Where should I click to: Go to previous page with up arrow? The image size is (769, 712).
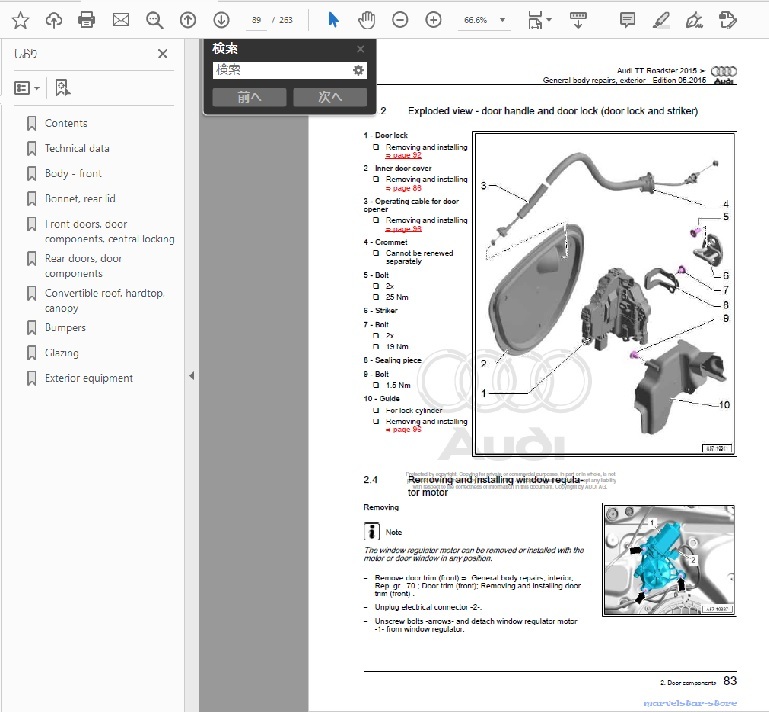pyautogui.click(x=188, y=20)
